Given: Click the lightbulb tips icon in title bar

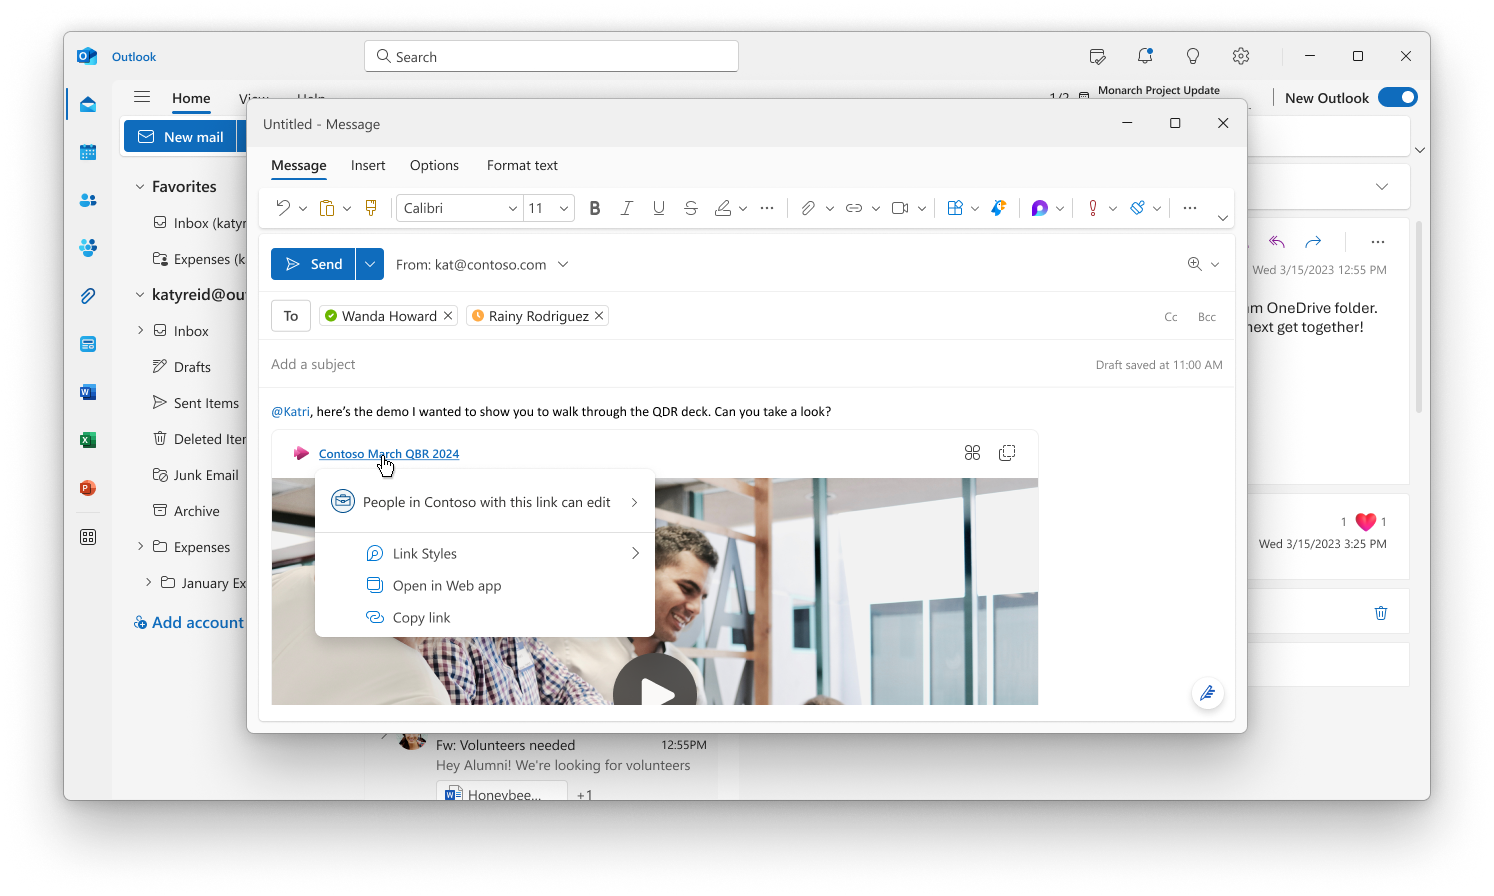Looking at the screenshot, I should click(1193, 56).
